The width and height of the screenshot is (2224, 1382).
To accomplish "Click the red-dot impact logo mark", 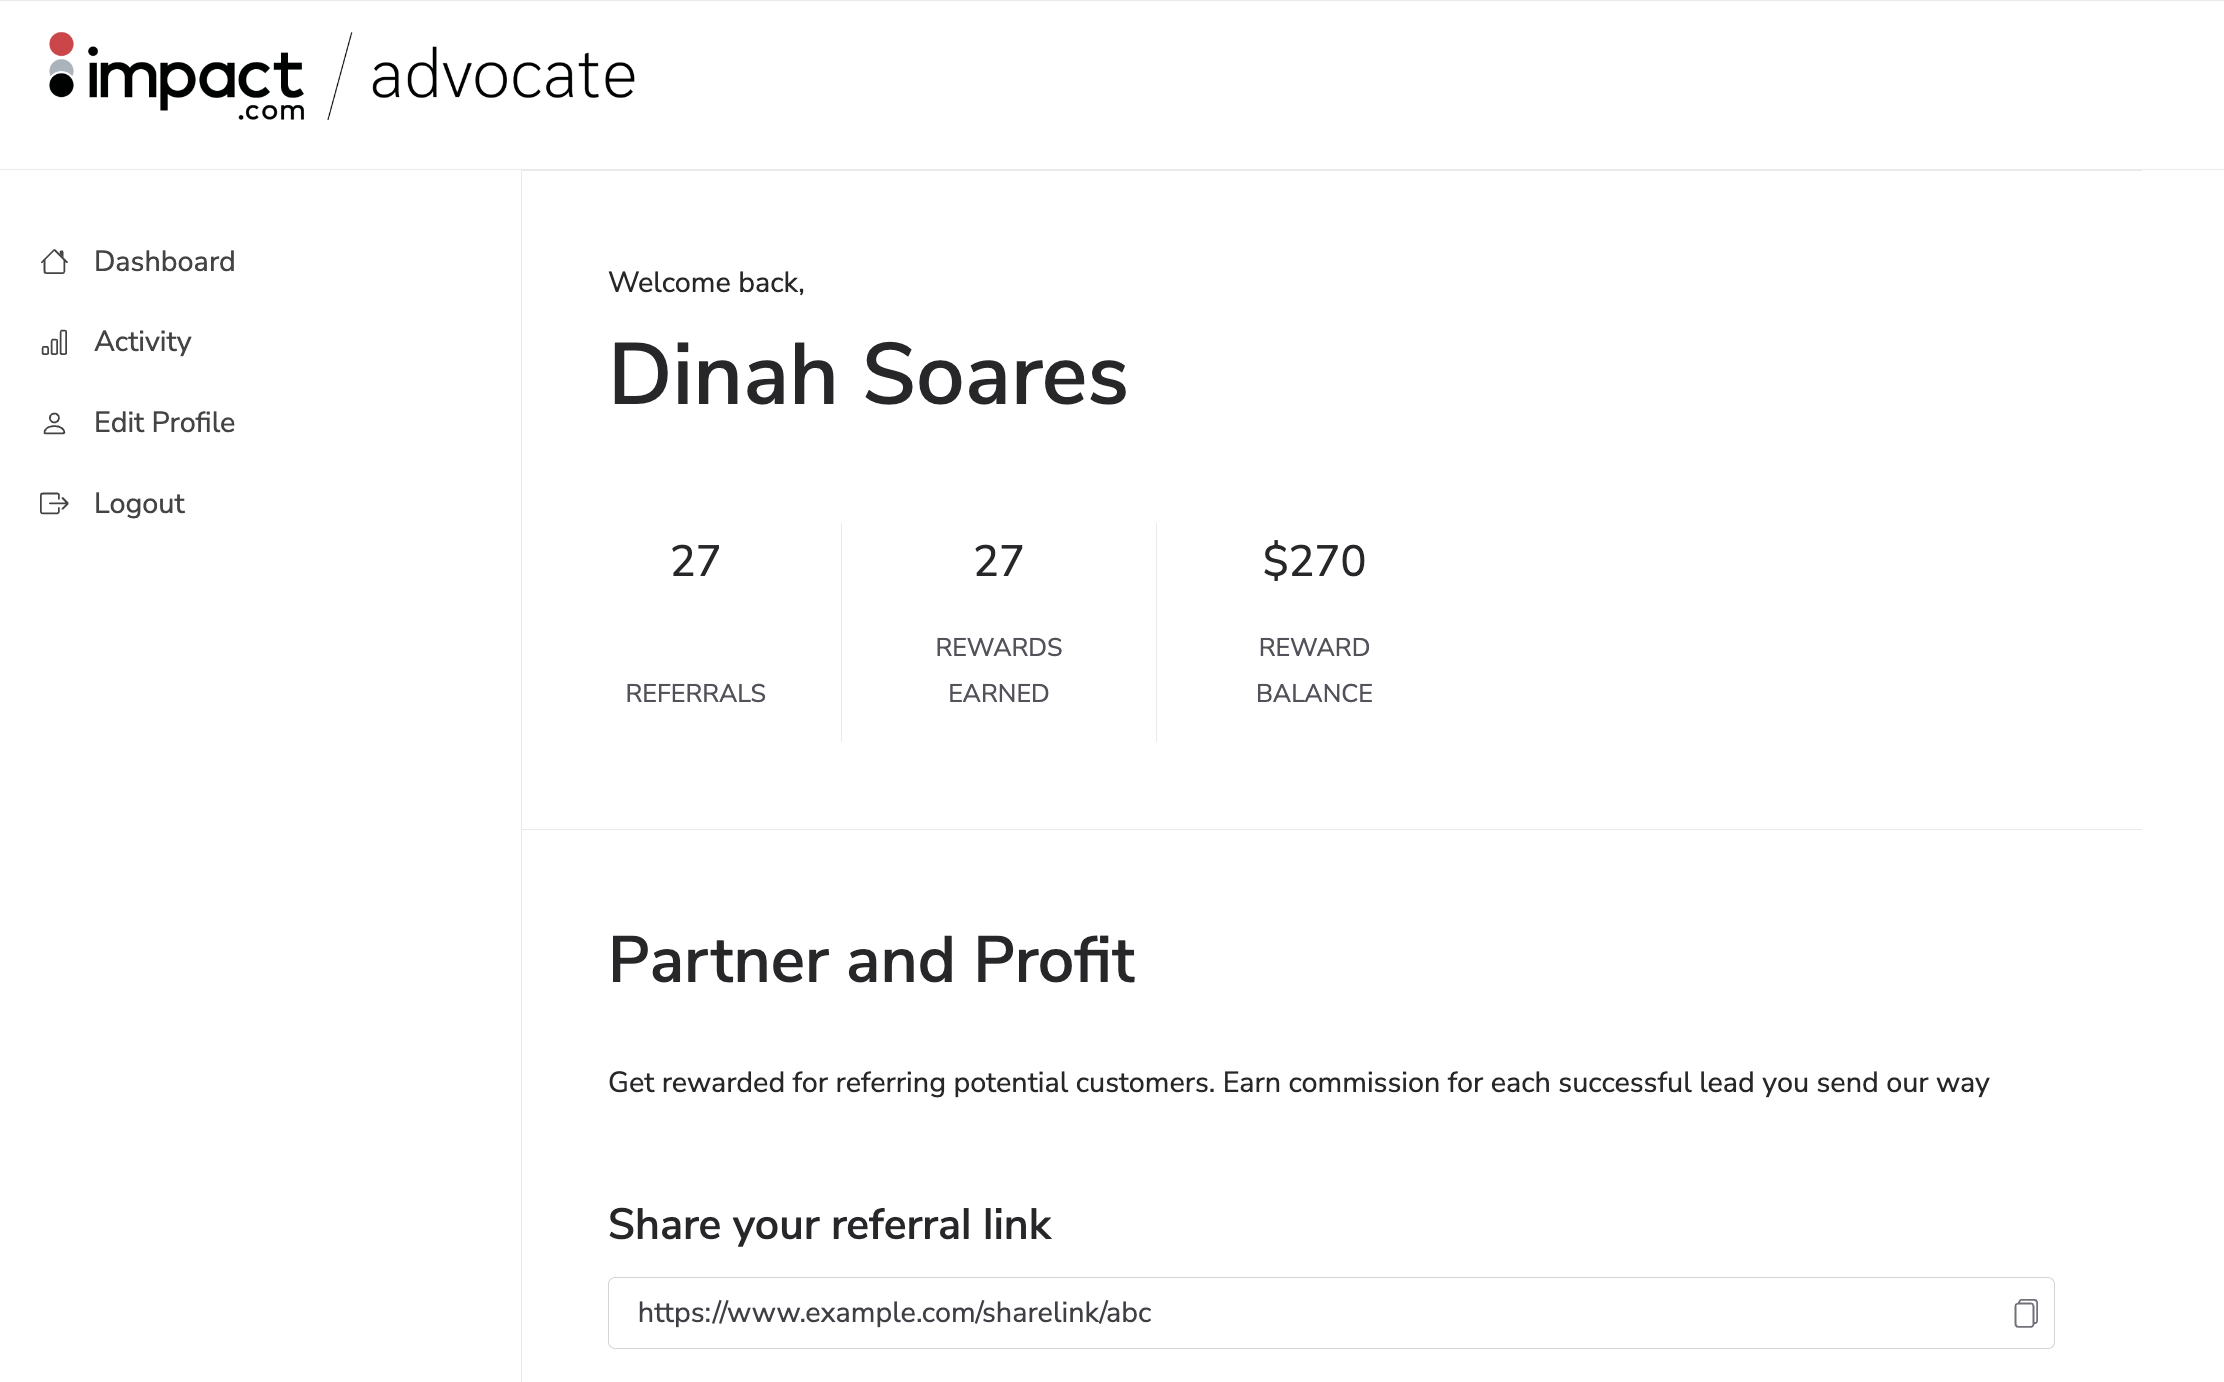I will 62,66.
